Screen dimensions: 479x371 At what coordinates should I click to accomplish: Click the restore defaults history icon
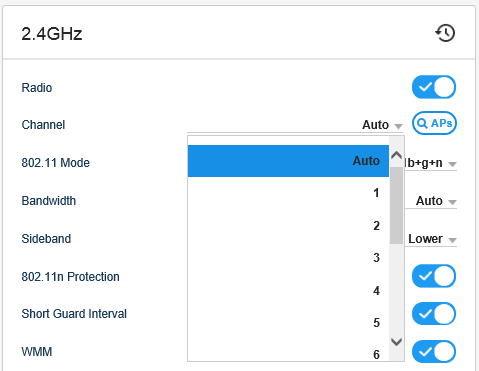[445, 33]
